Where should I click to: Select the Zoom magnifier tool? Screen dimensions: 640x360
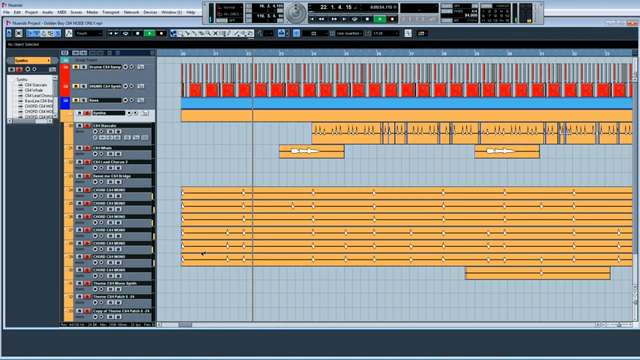click(208, 33)
